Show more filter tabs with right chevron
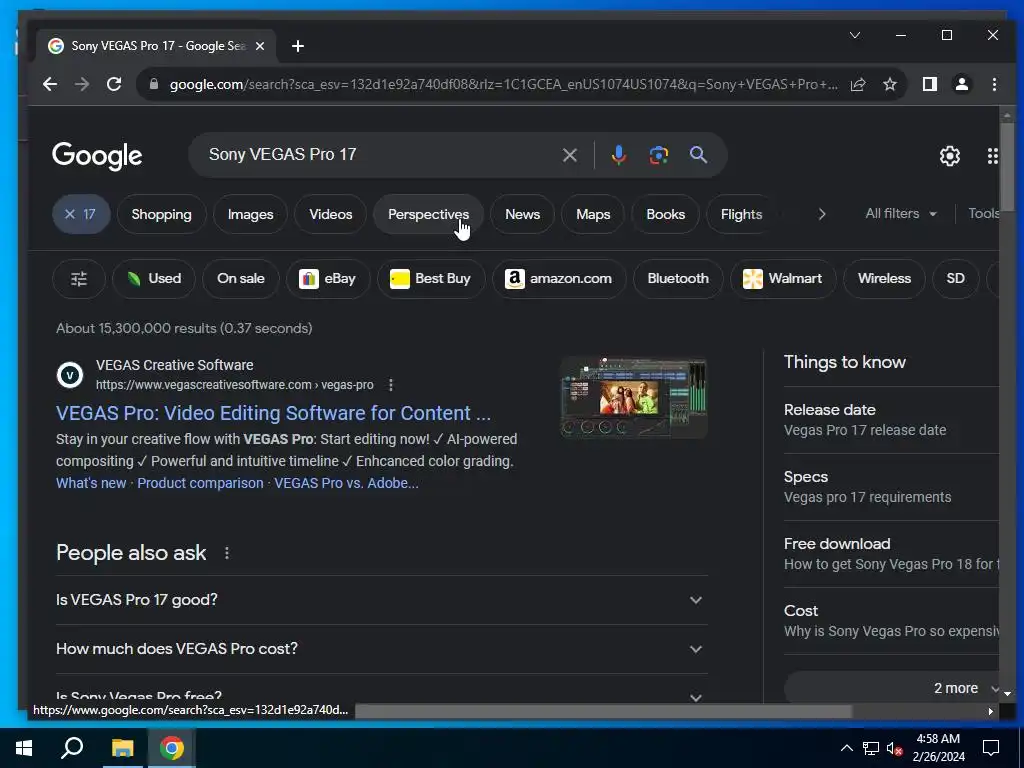 (822, 214)
